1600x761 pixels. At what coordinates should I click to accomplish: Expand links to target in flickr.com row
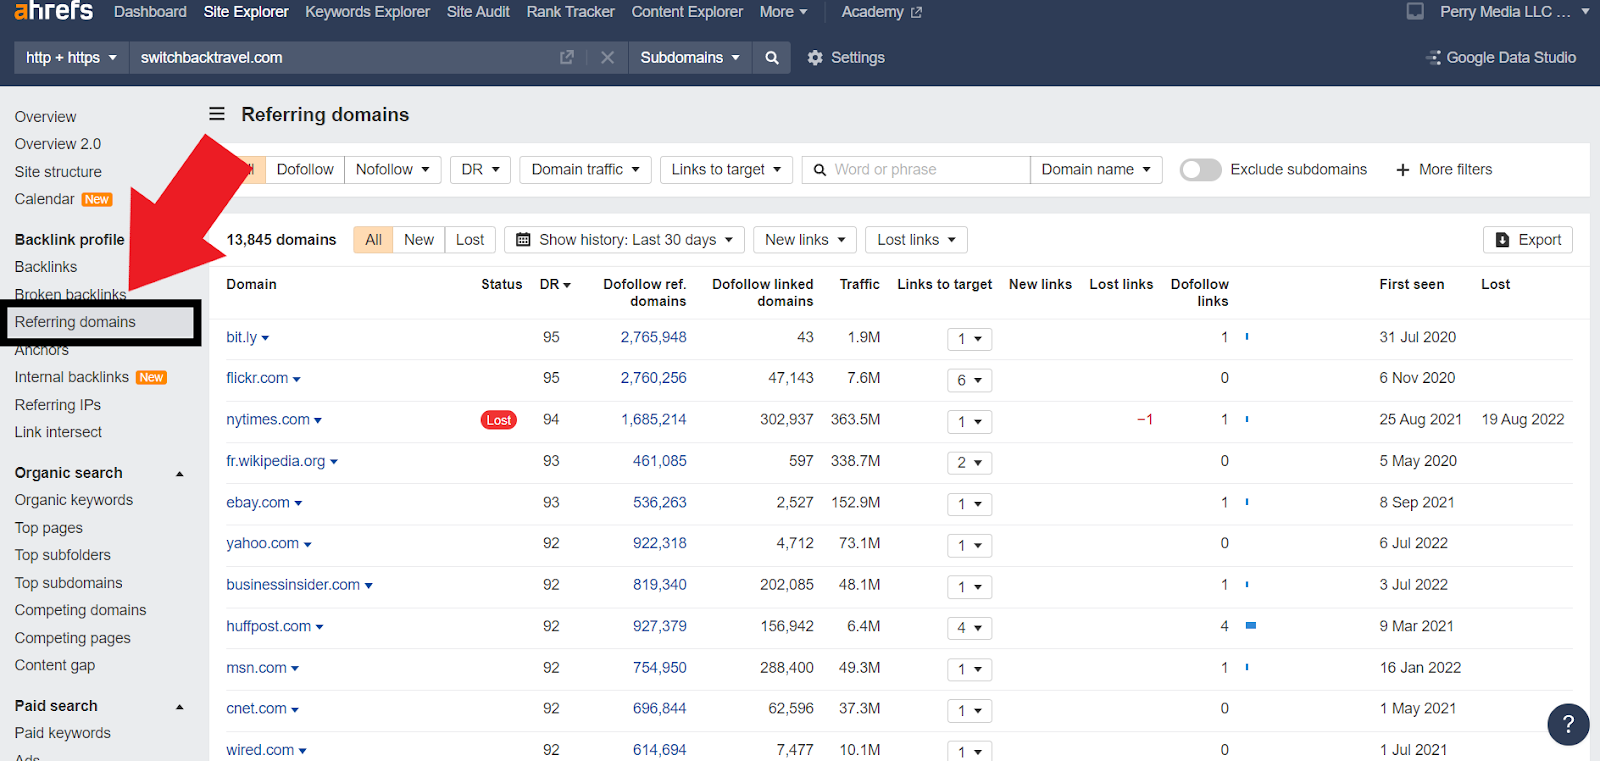tap(969, 380)
